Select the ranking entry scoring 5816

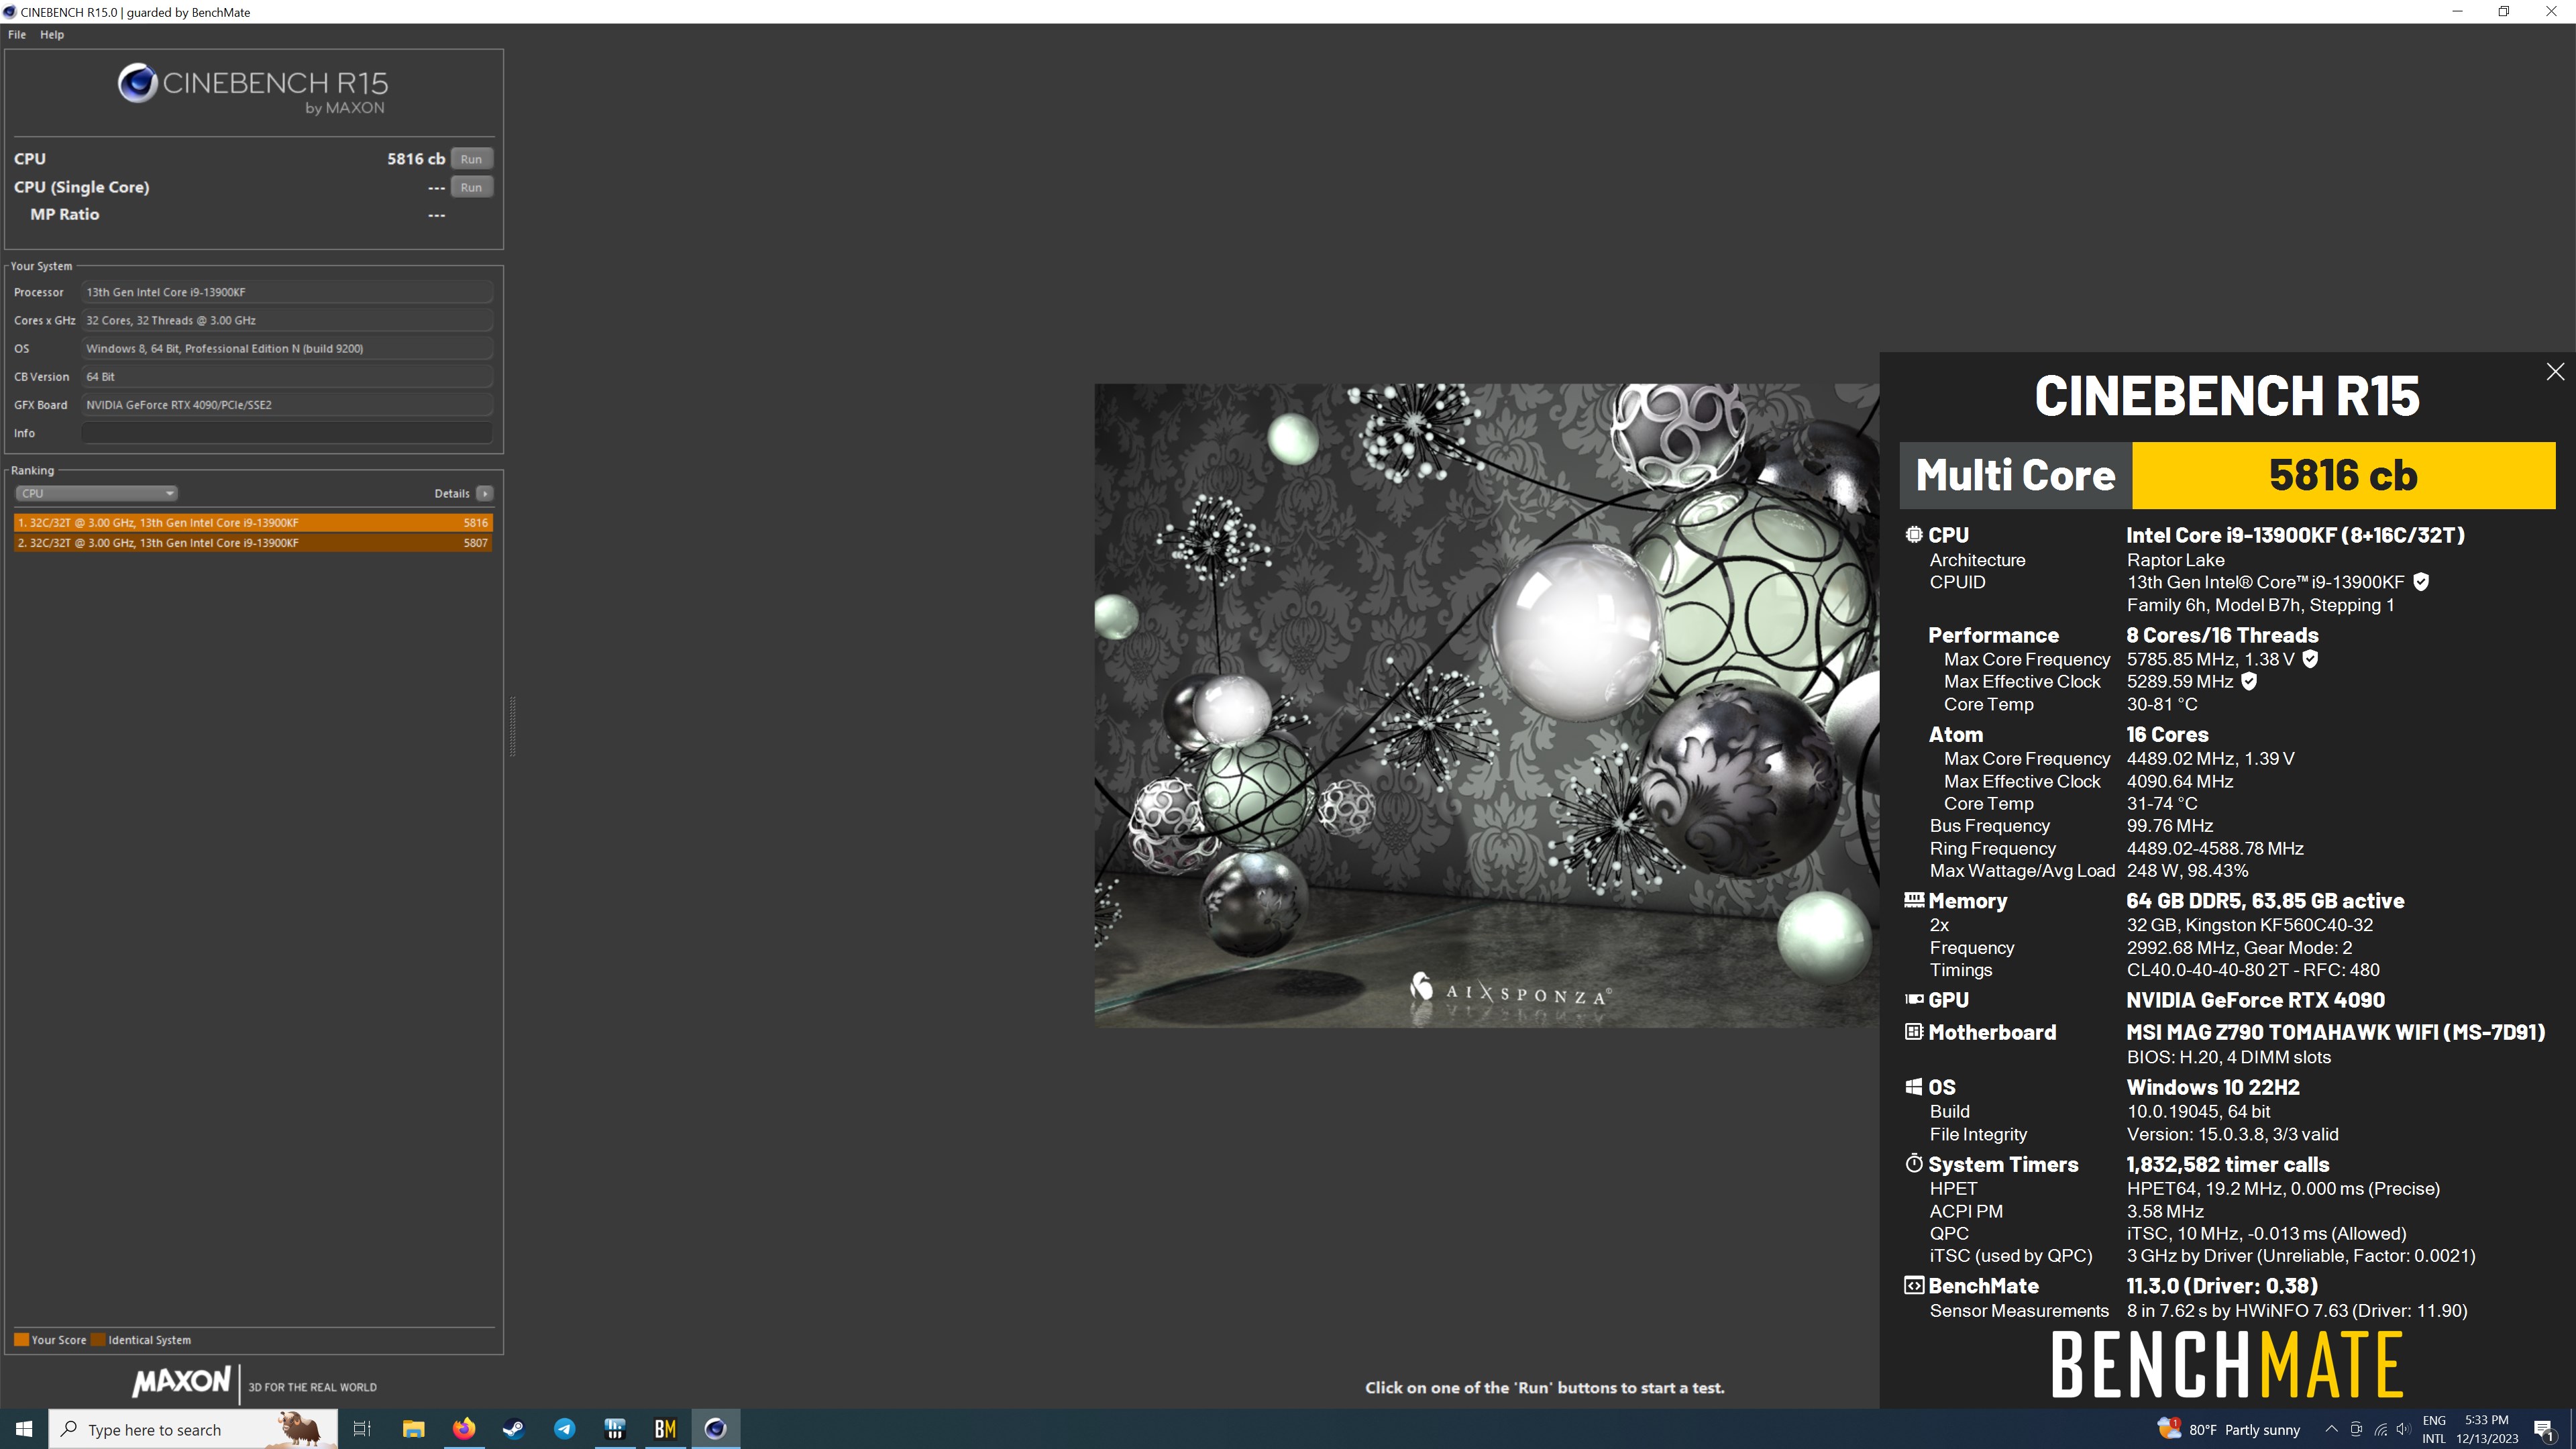(253, 522)
